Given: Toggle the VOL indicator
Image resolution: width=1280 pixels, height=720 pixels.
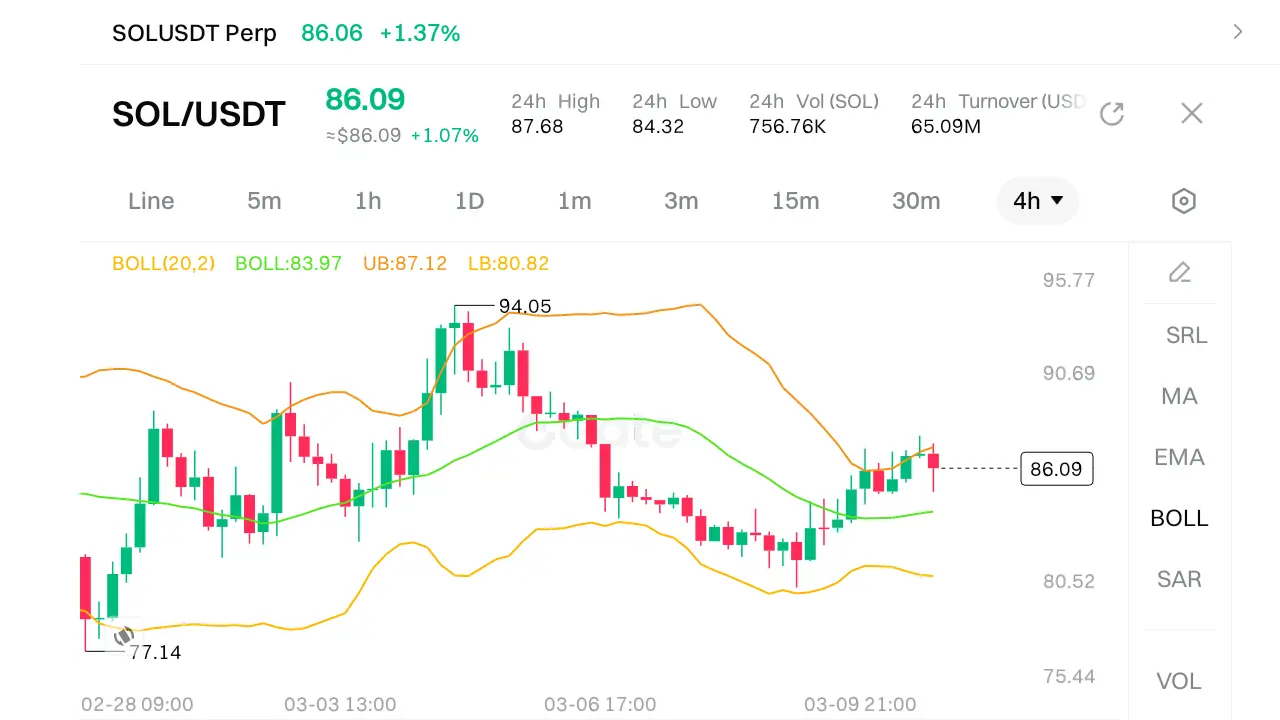Looking at the screenshot, I should pyautogui.click(x=1178, y=681).
